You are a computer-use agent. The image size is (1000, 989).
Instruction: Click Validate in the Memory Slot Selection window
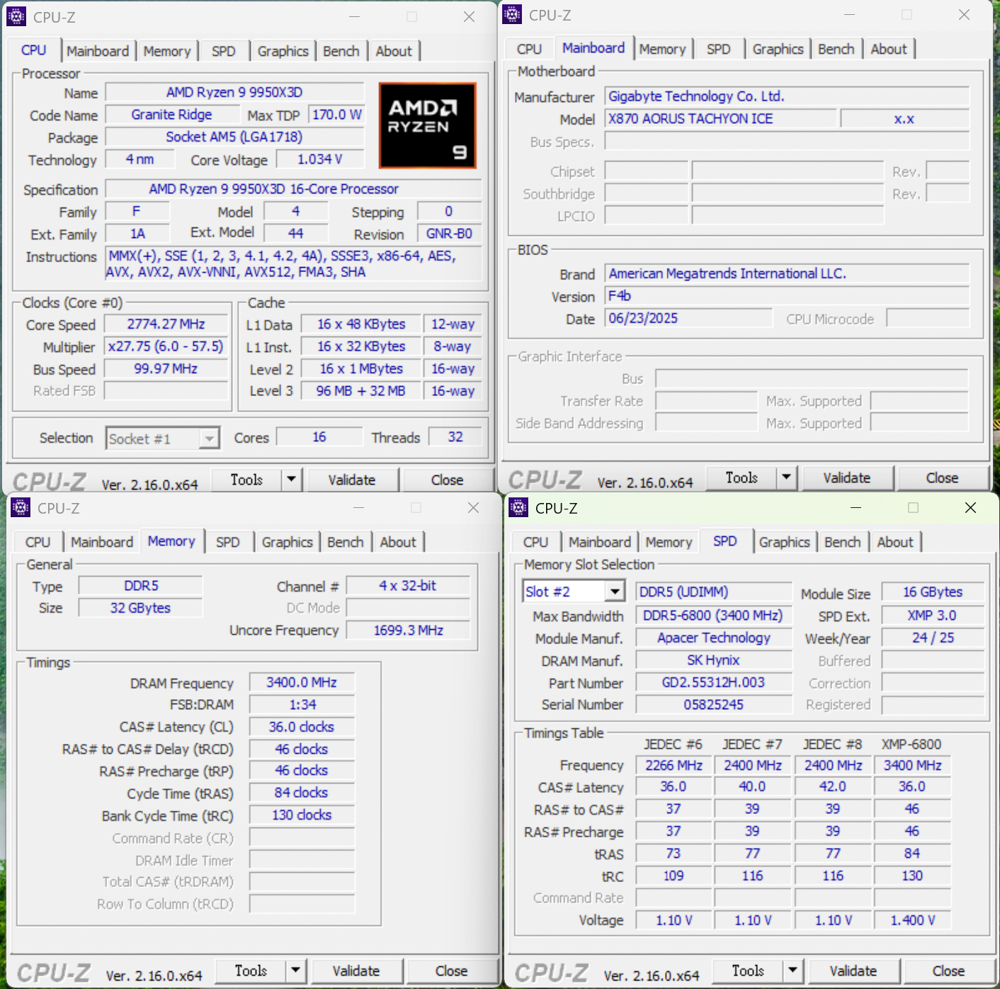853,971
